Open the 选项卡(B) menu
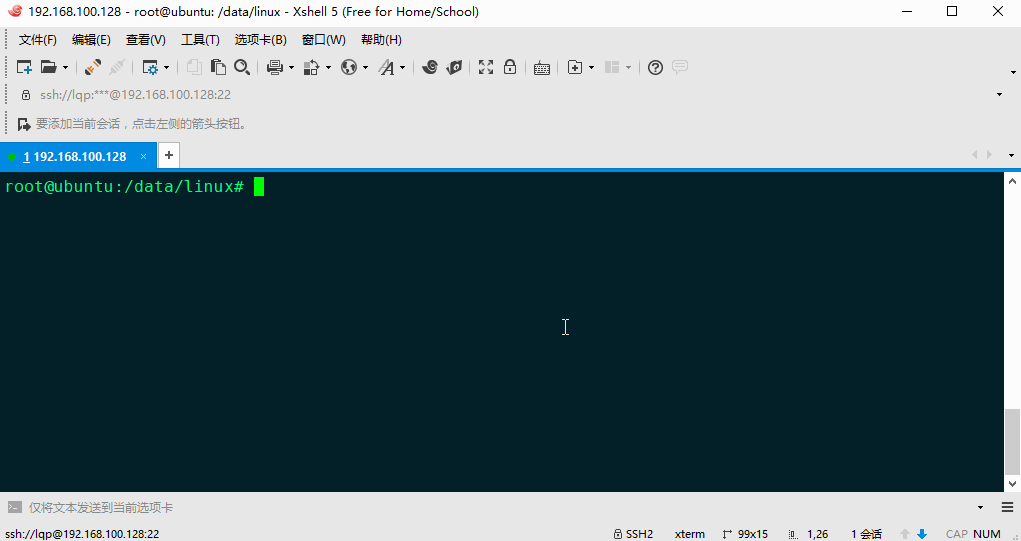Viewport: 1021px width, 541px height. (260, 40)
